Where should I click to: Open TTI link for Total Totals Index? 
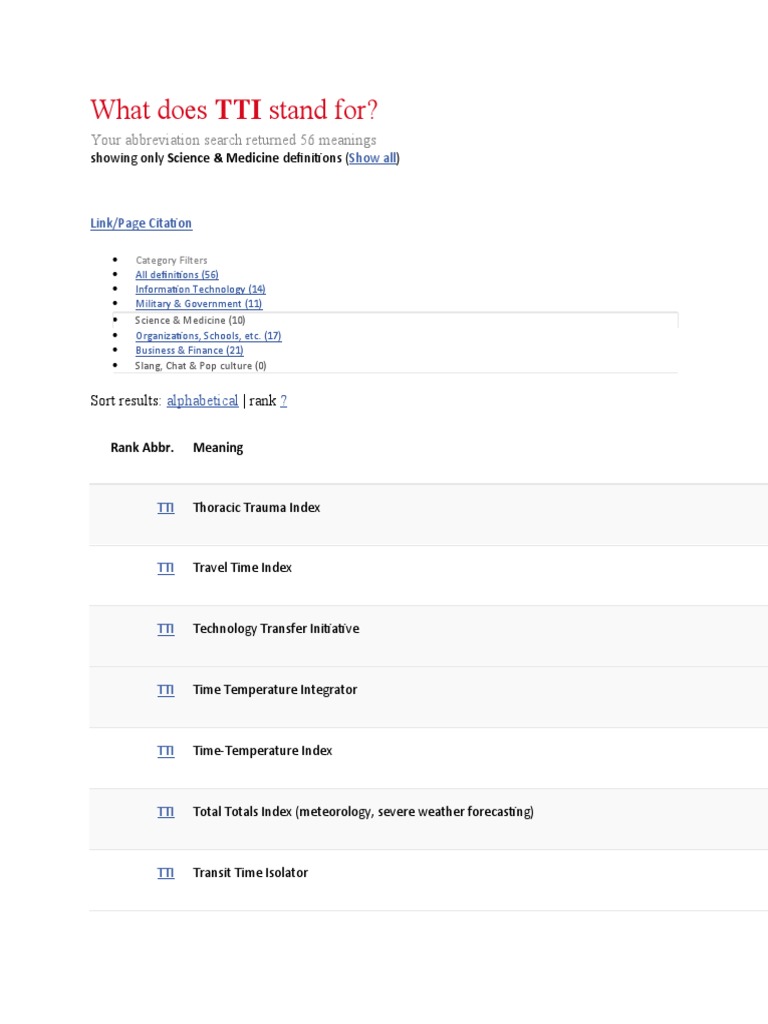166,812
